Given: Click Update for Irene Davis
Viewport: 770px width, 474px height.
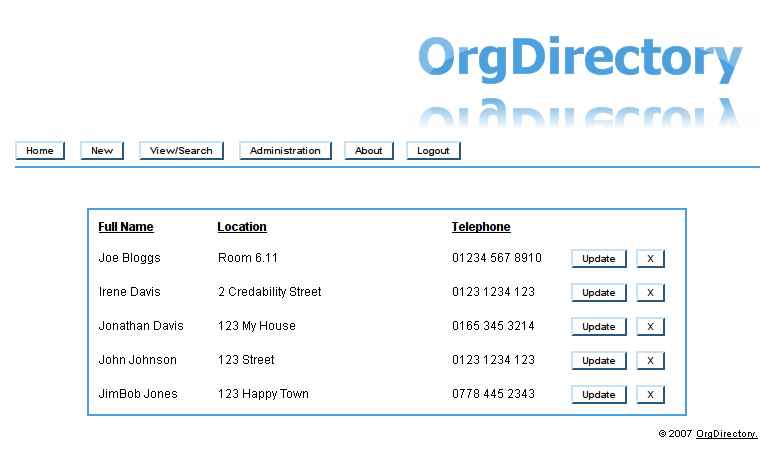Looking at the screenshot, I should (x=599, y=293).
